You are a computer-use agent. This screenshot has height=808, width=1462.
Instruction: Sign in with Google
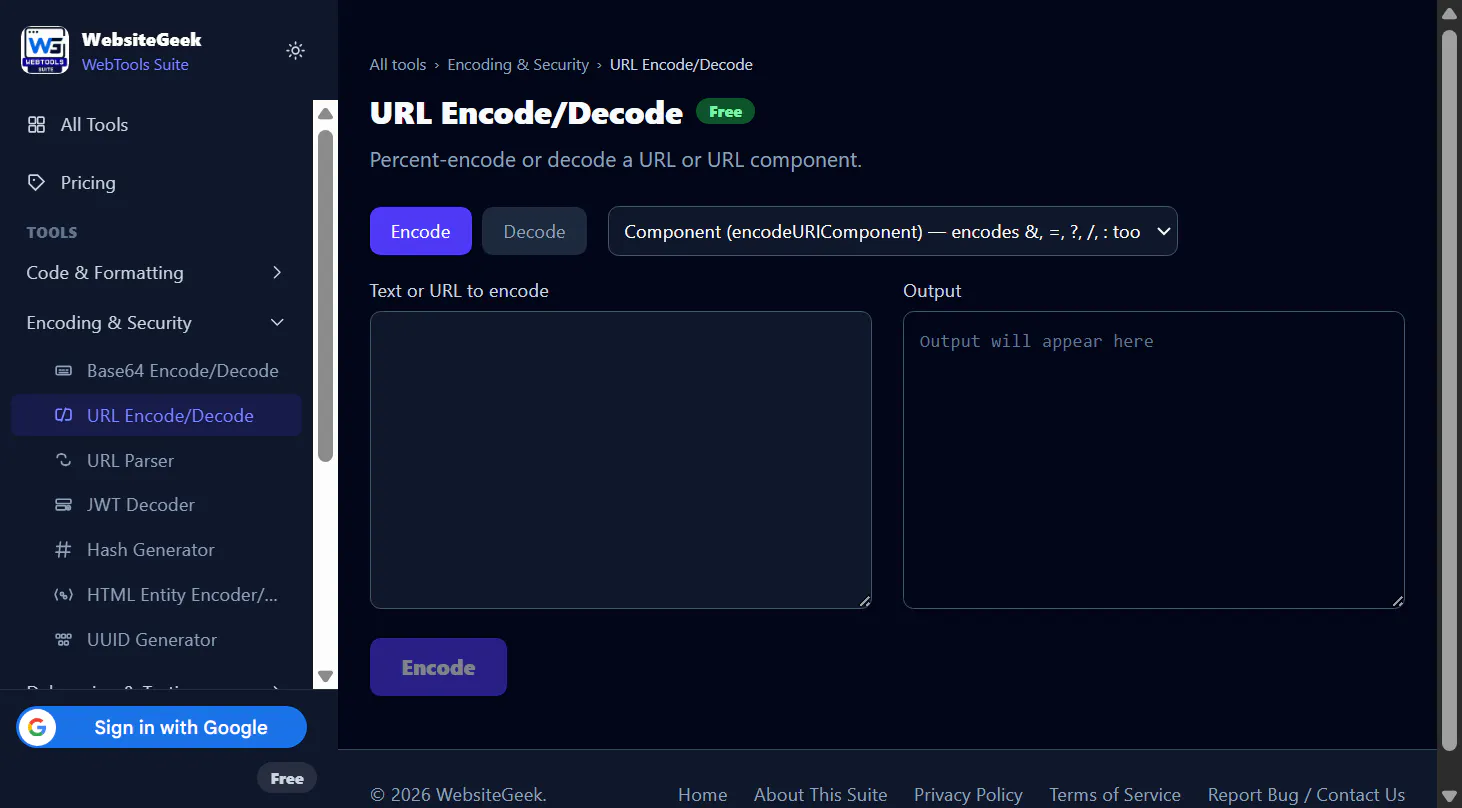[161, 727]
